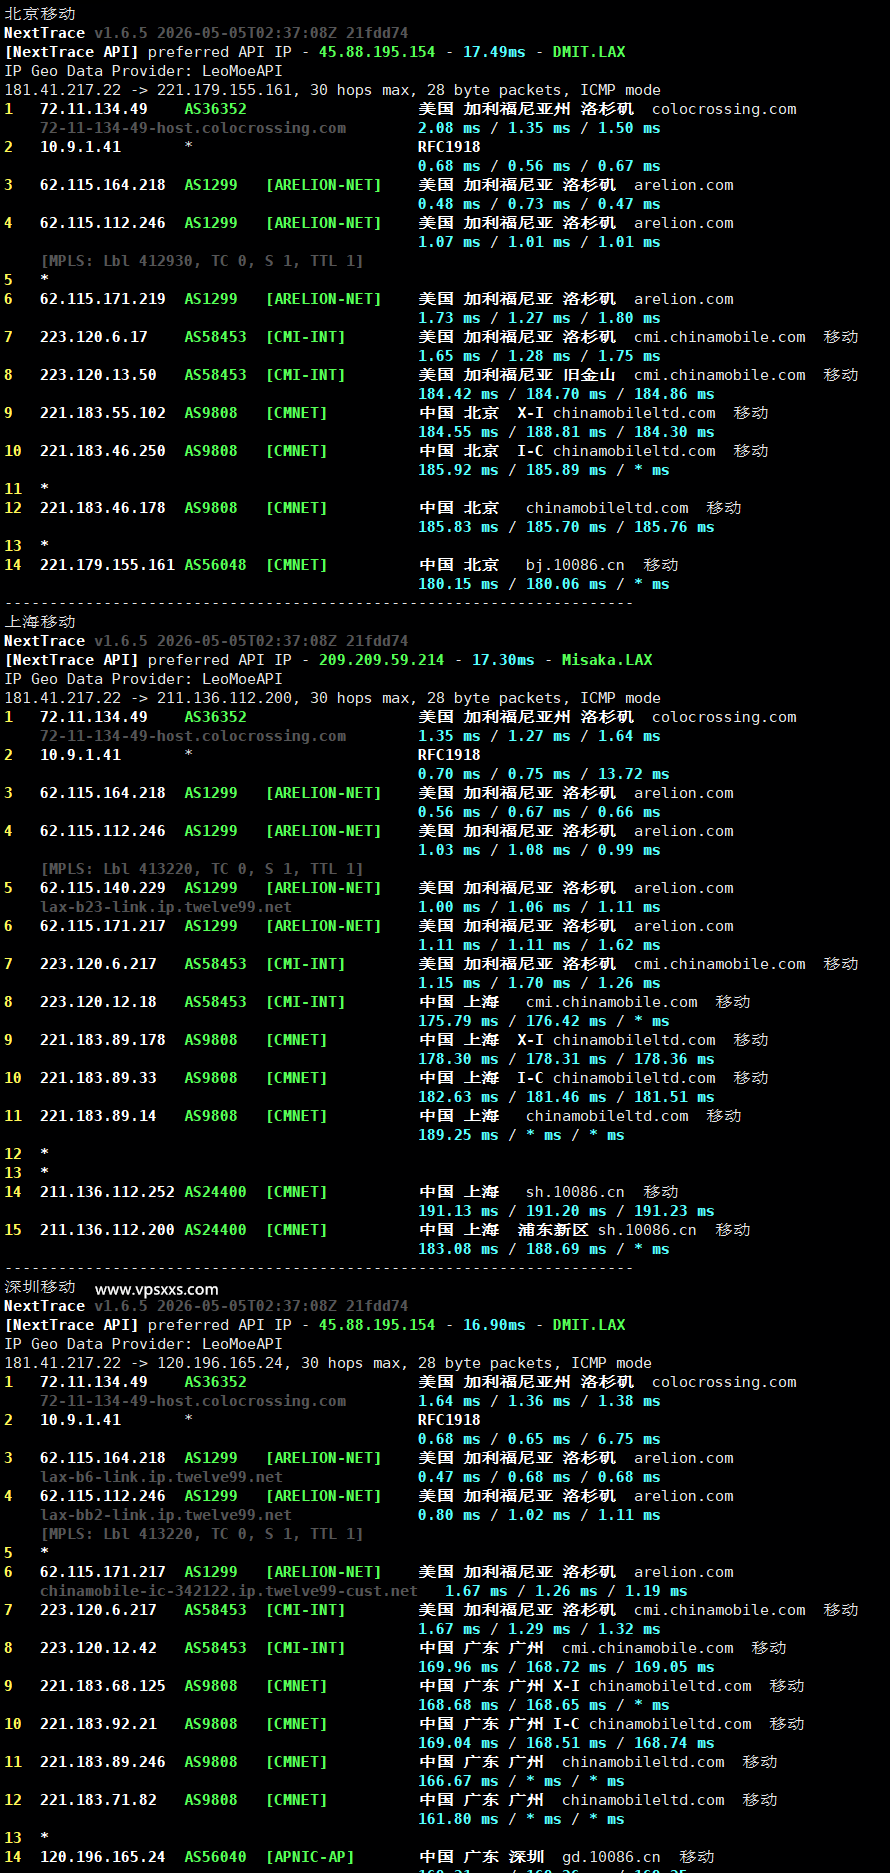Viewport: 890px width, 1873px height.
Task: Click the 北京移动 section heading
Action: click(40, 14)
